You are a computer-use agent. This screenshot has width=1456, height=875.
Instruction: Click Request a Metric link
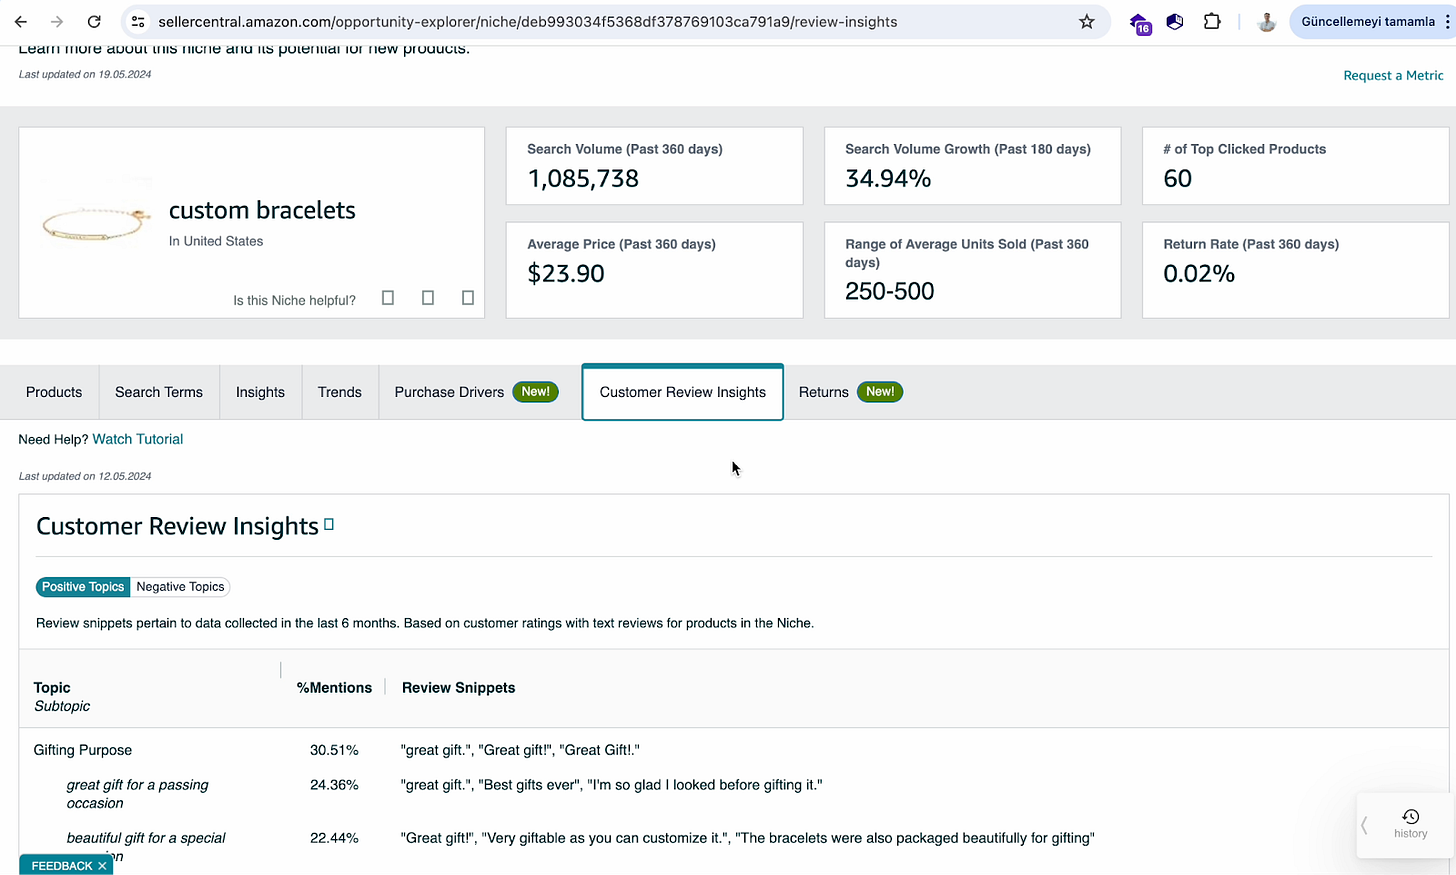coord(1393,75)
